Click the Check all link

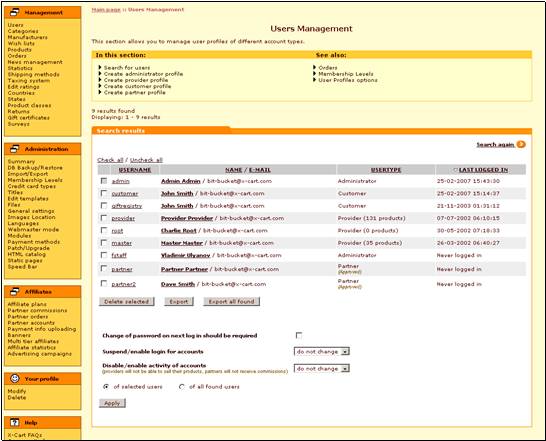click(110, 160)
